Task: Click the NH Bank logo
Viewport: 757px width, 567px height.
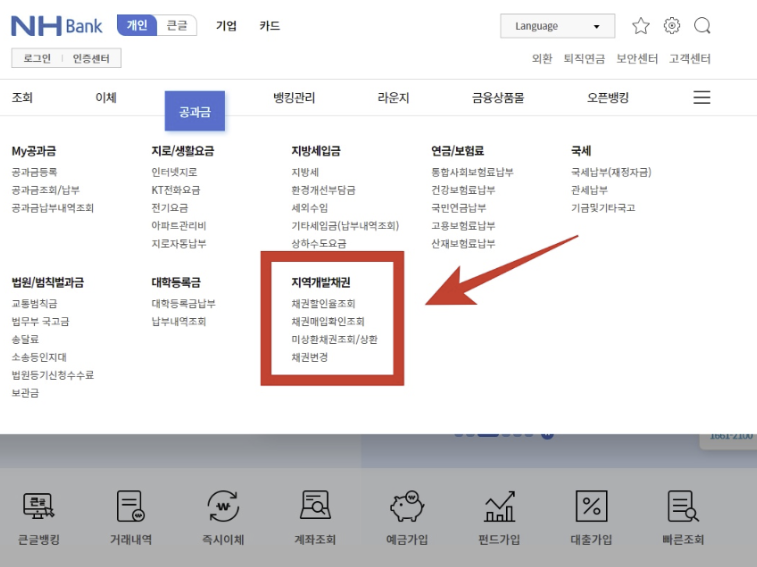Action: click(x=56, y=26)
